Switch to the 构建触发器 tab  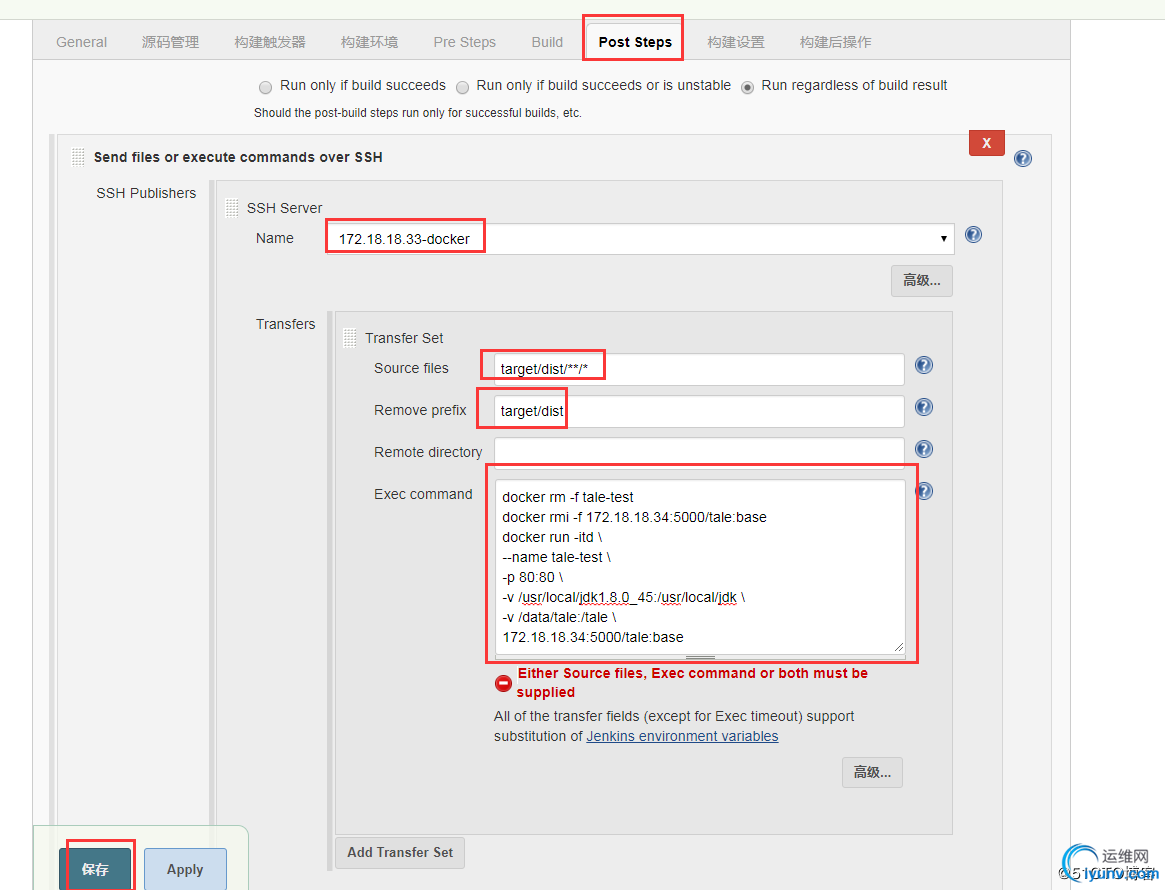[x=270, y=42]
